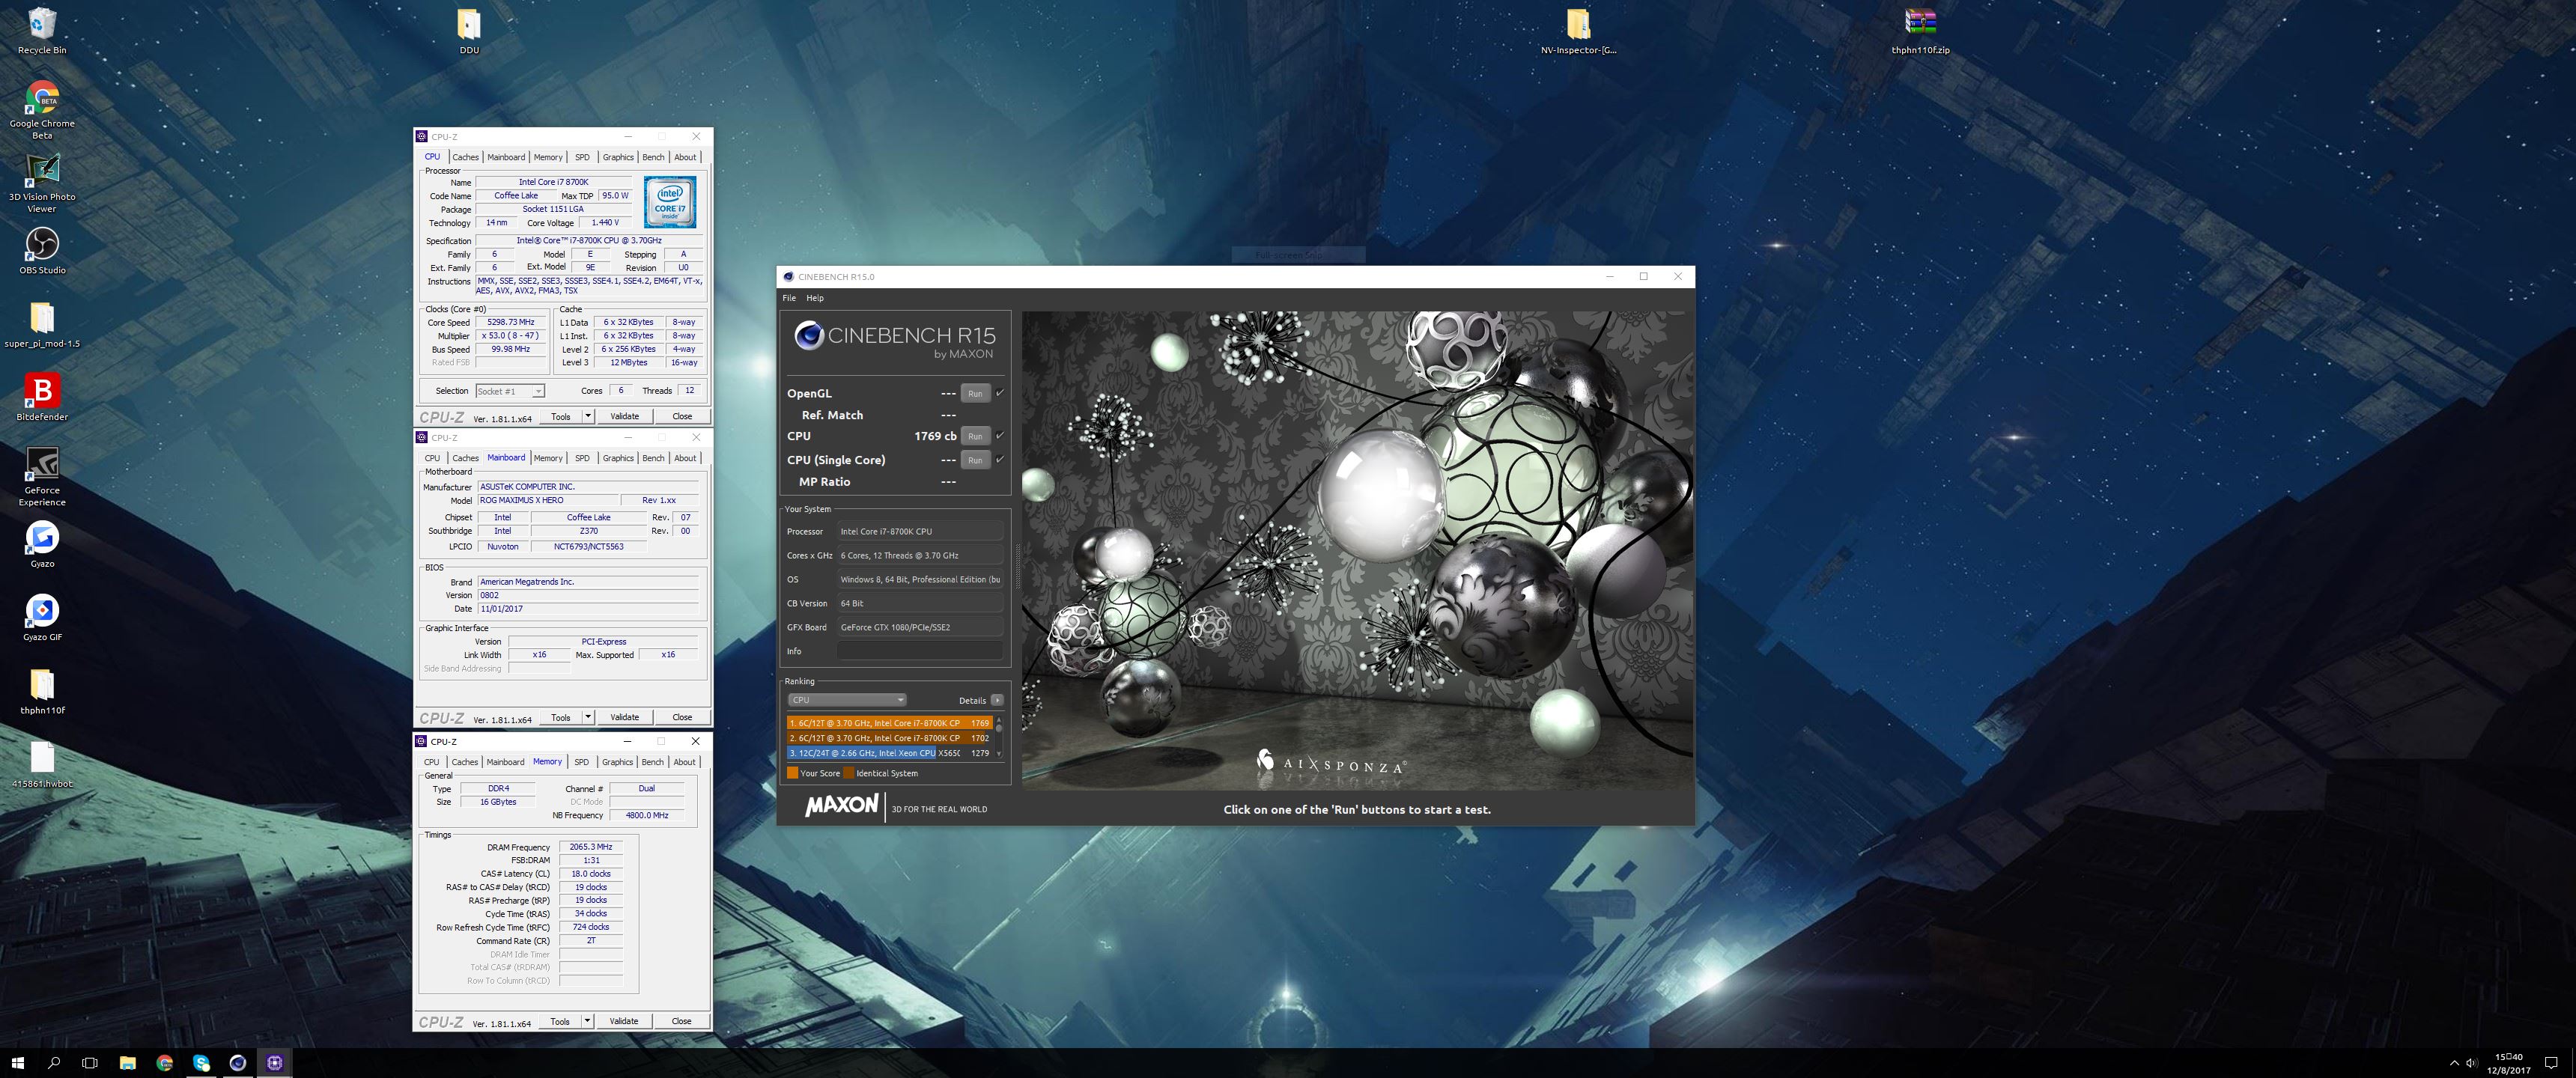Viewport: 2576px width, 1078px height.
Task: Click the Intel Core i7 logo in CPU-Z
Action: (x=670, y=202)
